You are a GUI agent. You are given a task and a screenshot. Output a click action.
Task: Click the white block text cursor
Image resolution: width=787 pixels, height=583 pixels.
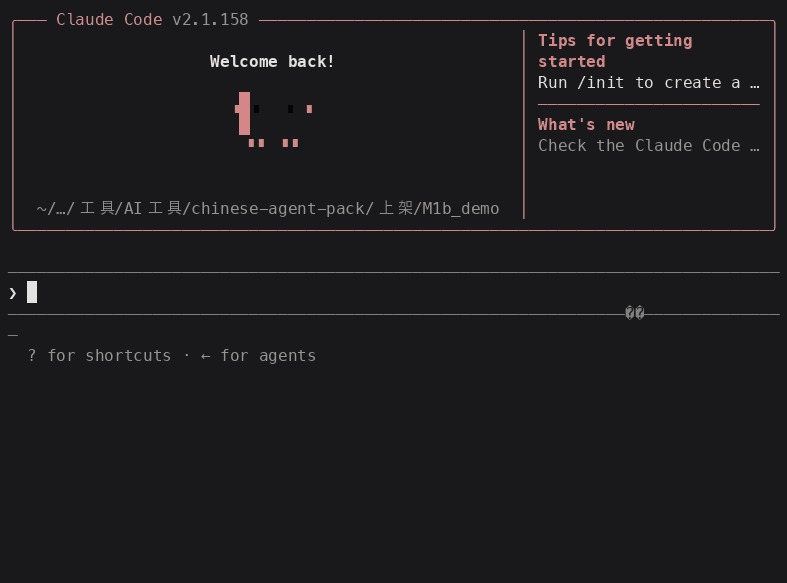click(x=32, y=292)
